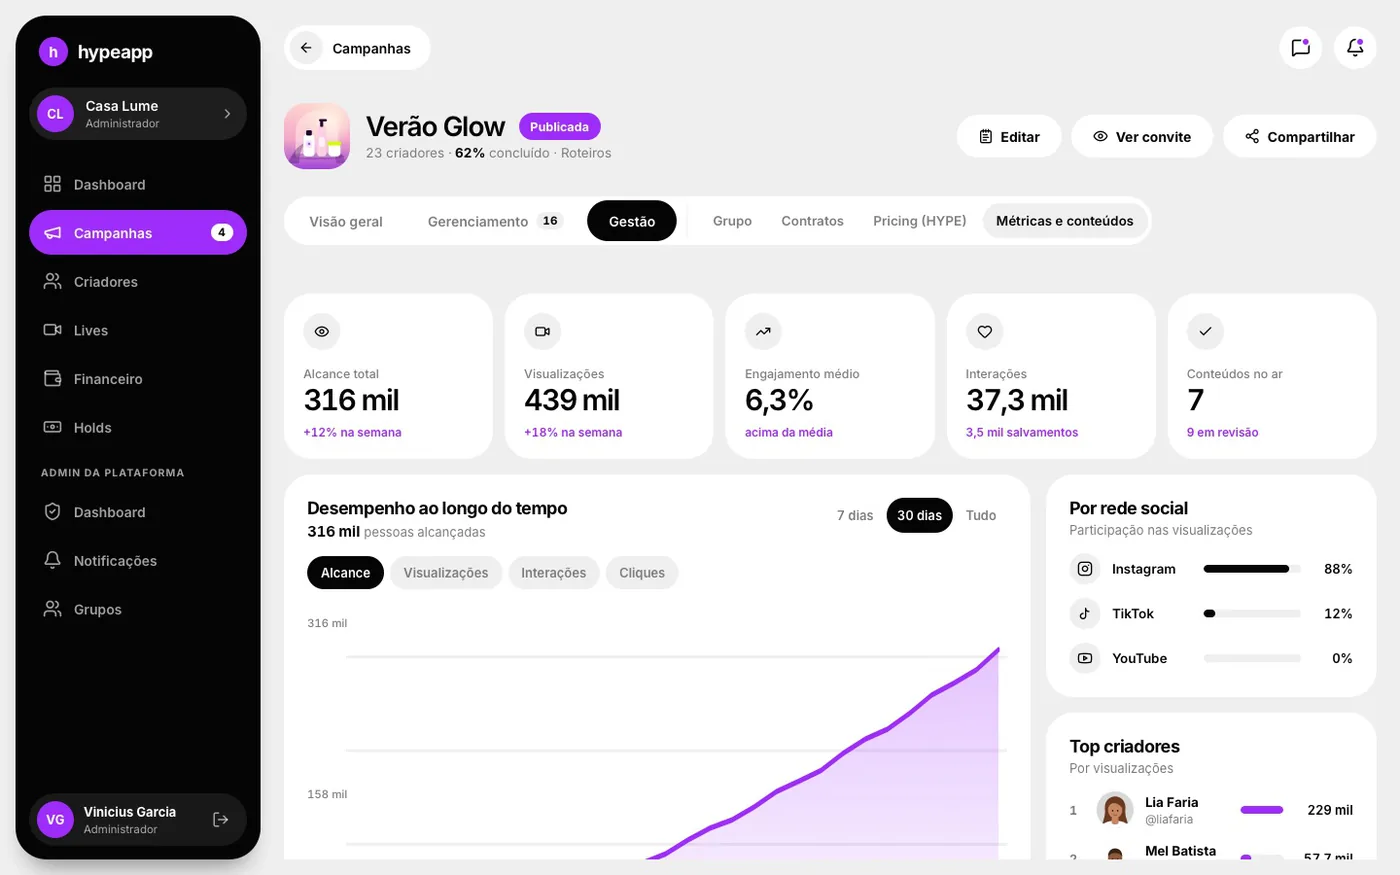Open Dashboard under Admin da Plataforma
The height and width of the screenshot is (875, 1400).
(138, 512)
